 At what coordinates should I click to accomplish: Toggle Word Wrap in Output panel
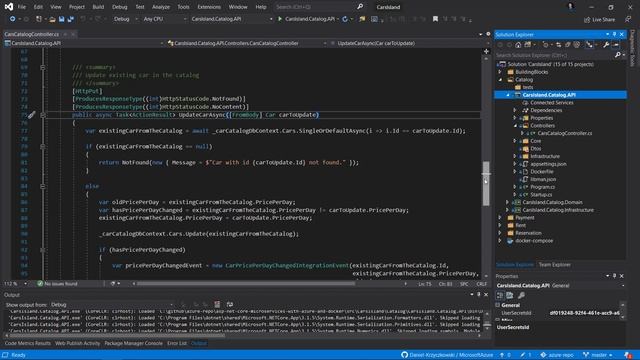(x=230, y=304)
